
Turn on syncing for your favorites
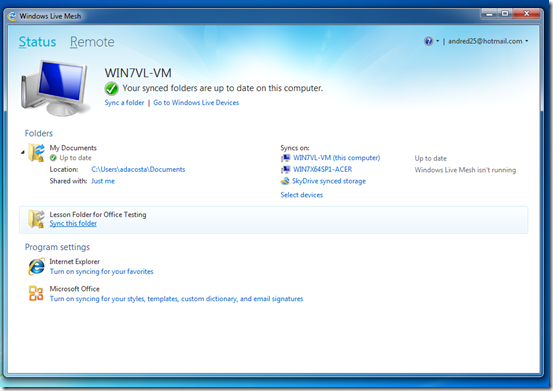(x=102, y=271)
